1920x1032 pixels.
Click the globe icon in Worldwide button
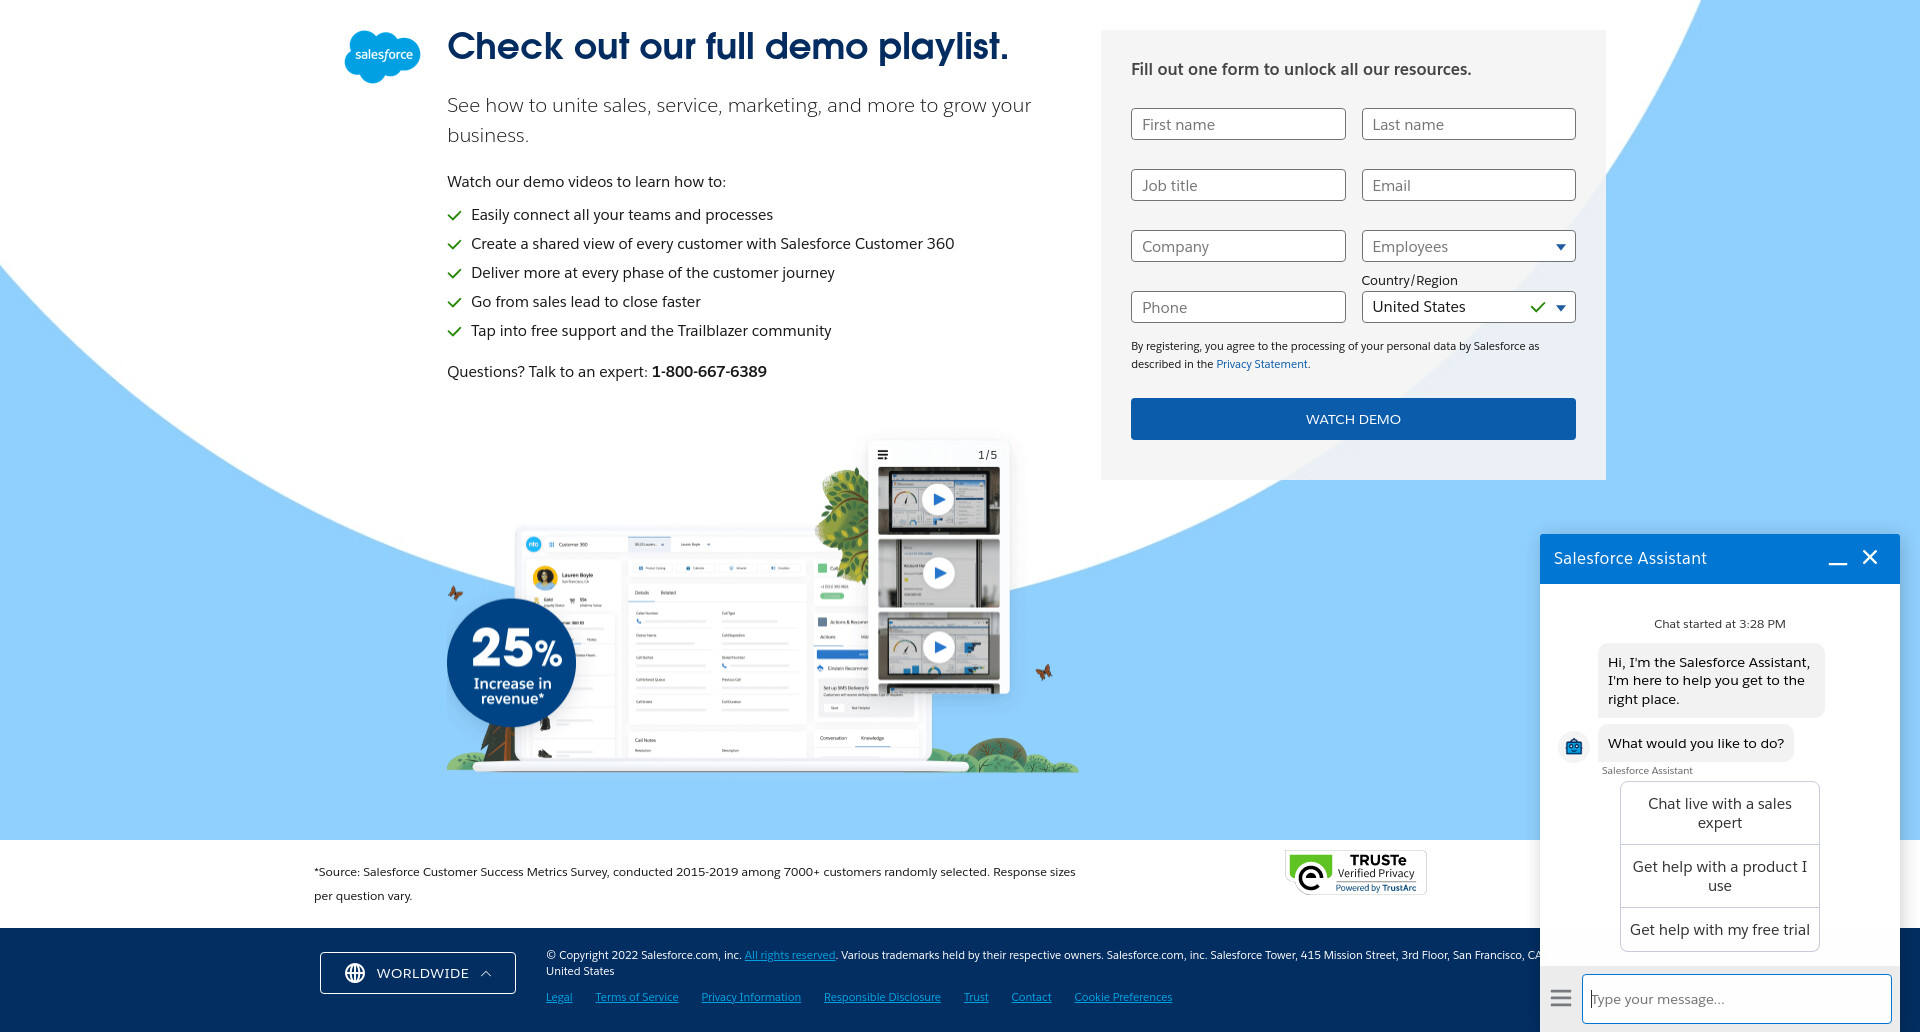[x=355, y=973]
